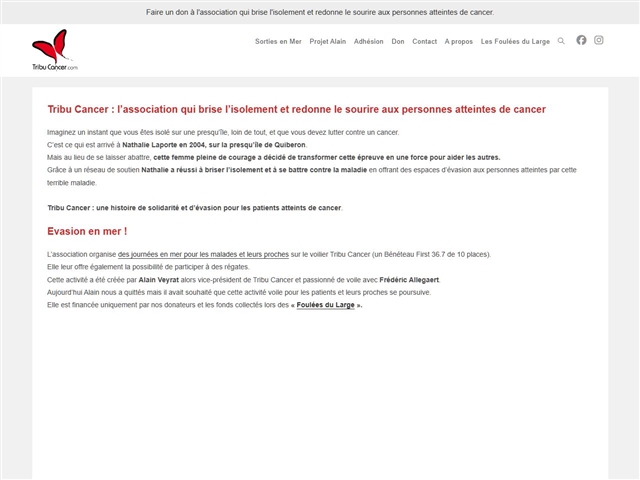
Task: Navigate to the Contact page
Action: (x=424, y=41)
